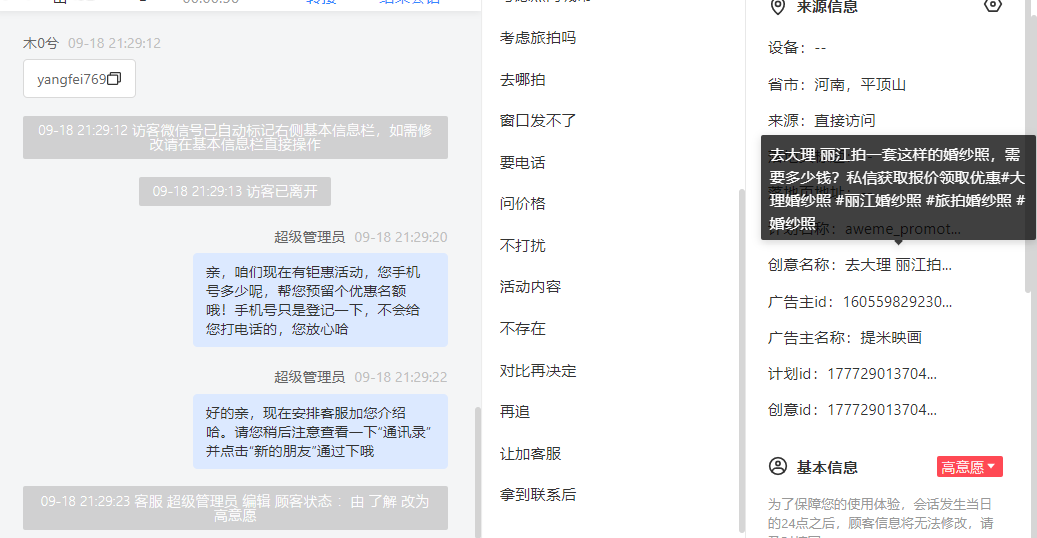This screenshot has width=1037, height=538.
Task: Click the right info panel scrollbar
Action: 1028,146
